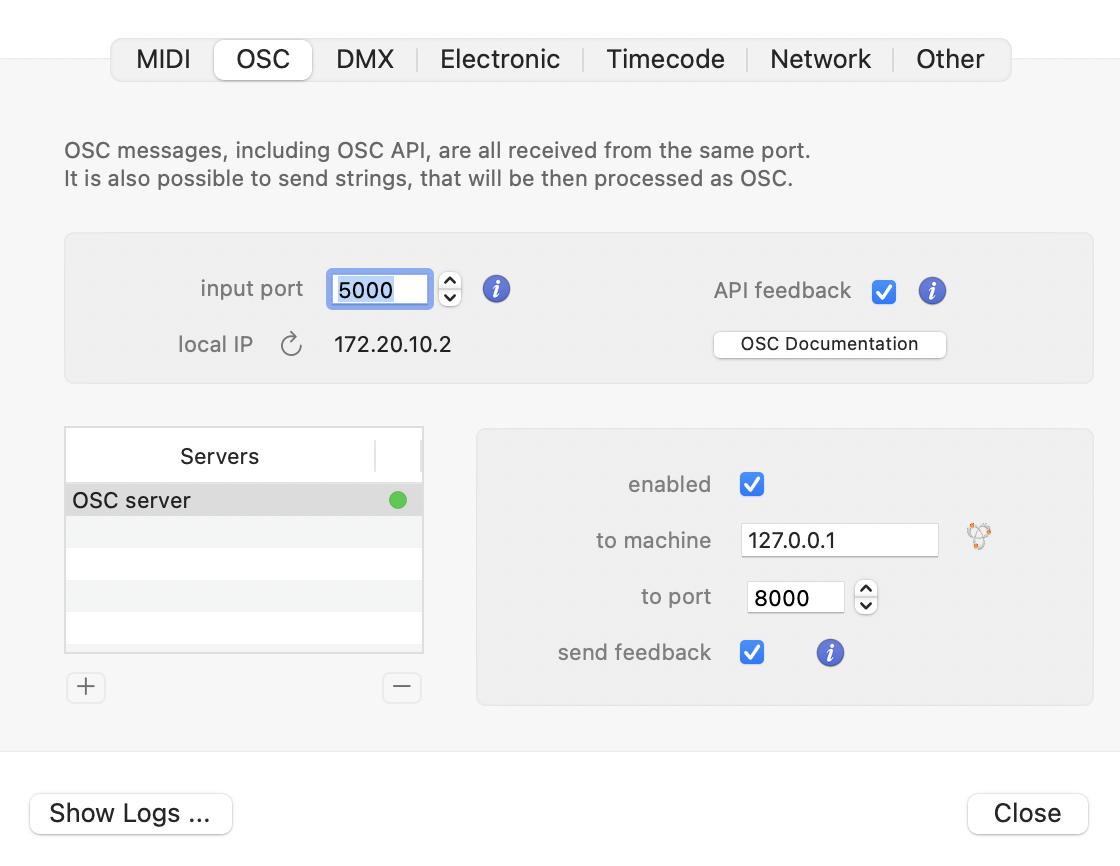1120x866 pixels.
Task: Decrease input port with stepper down arrow
Action: point(450,297)
